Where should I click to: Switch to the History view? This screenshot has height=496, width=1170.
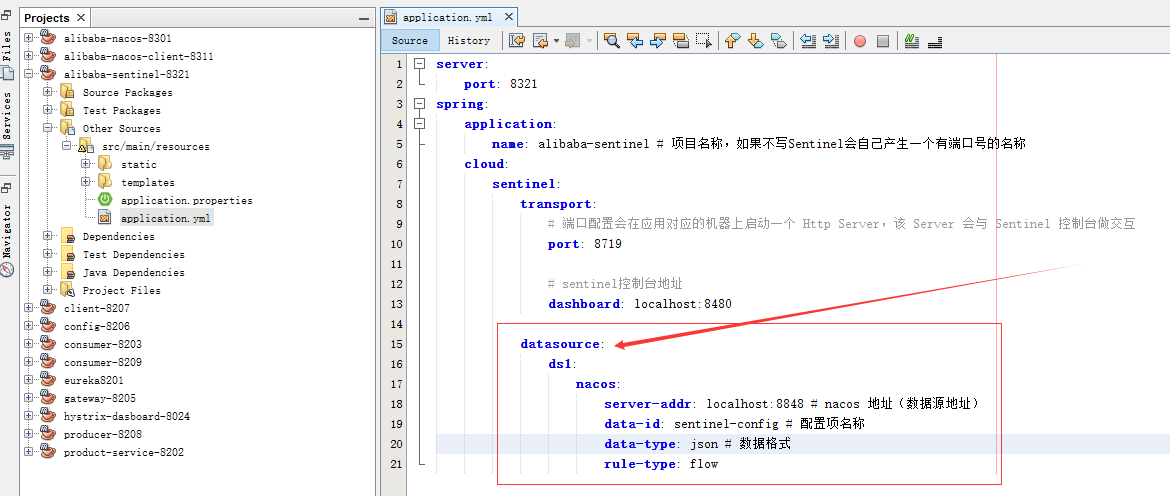(469, 40)
